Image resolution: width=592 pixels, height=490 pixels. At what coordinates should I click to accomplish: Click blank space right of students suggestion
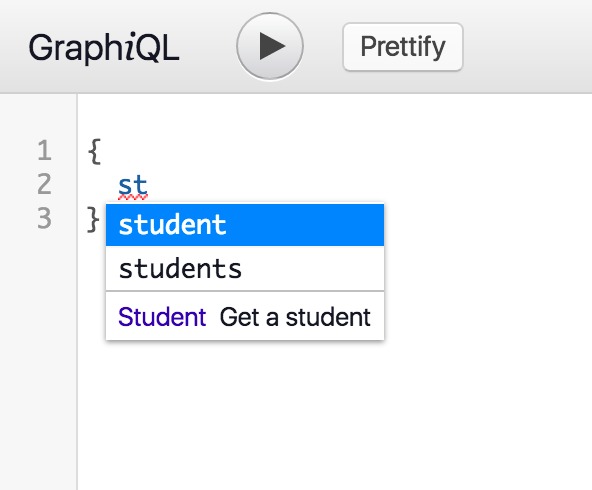pos(313,268)
